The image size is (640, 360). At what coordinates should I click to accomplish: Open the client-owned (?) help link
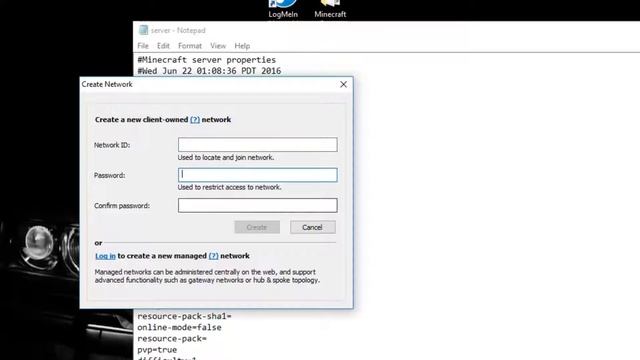[x=195, y=120]
